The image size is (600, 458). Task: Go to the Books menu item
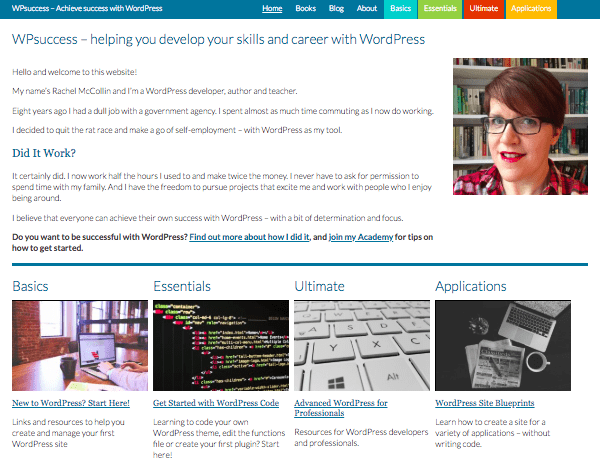305,8
